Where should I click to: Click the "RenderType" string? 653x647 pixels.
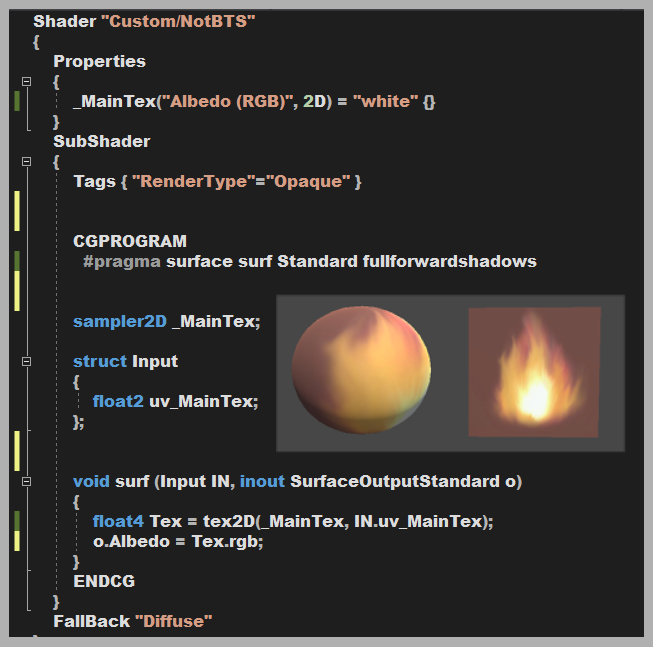194,182
